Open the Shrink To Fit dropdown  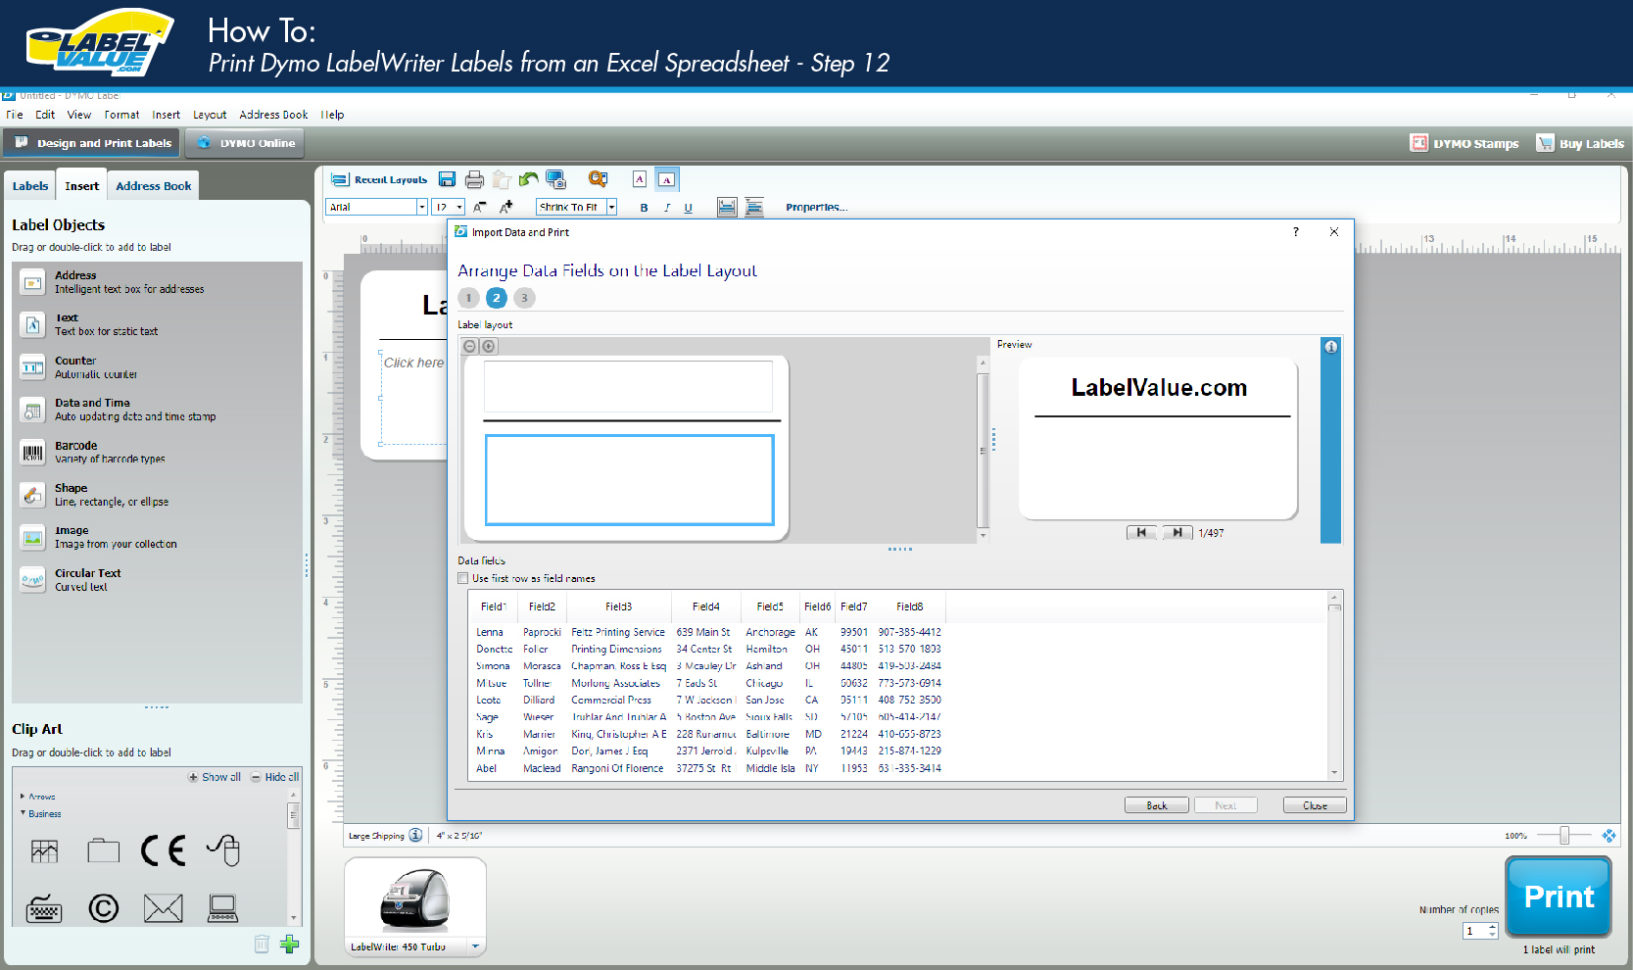pos(611,207)
